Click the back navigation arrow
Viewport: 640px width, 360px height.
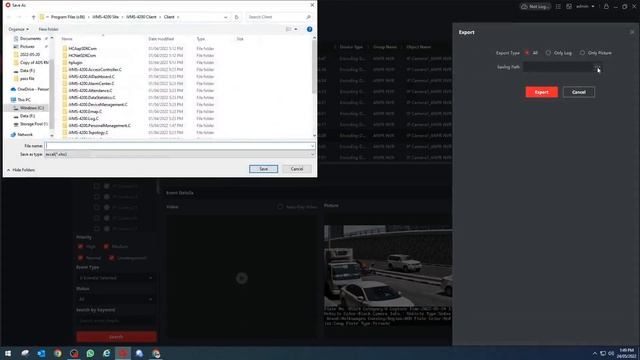click(9, 17)
